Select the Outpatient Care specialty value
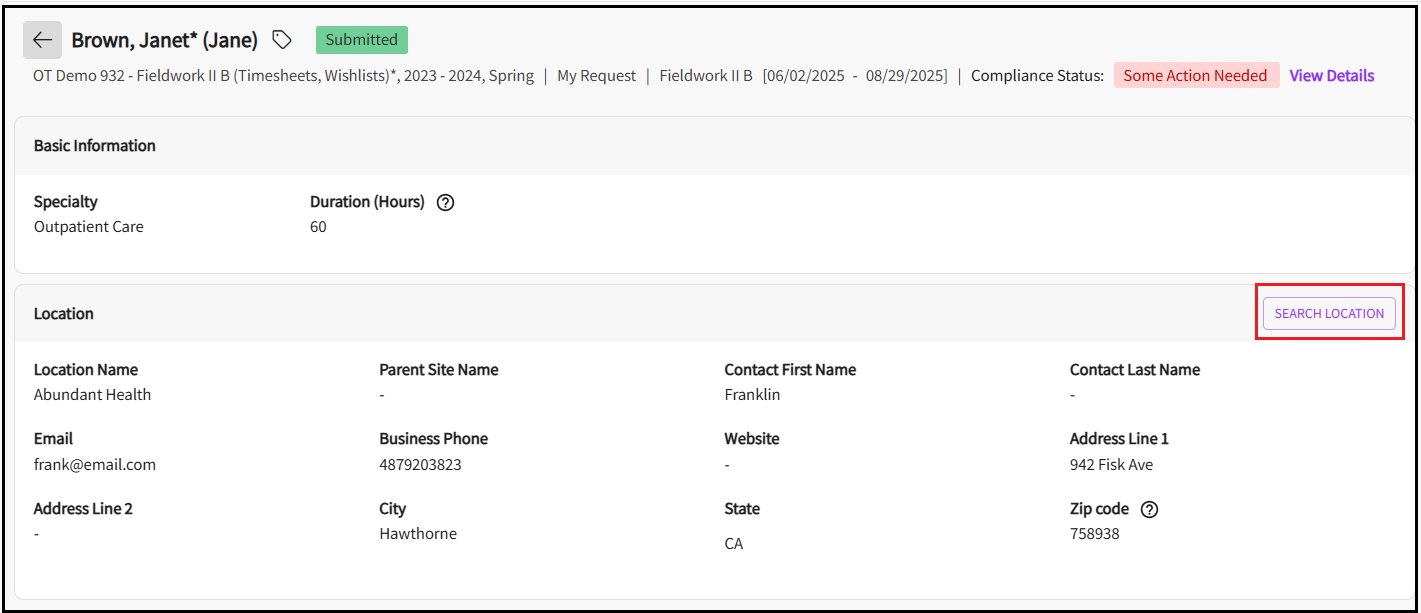 tap(89, 227)
